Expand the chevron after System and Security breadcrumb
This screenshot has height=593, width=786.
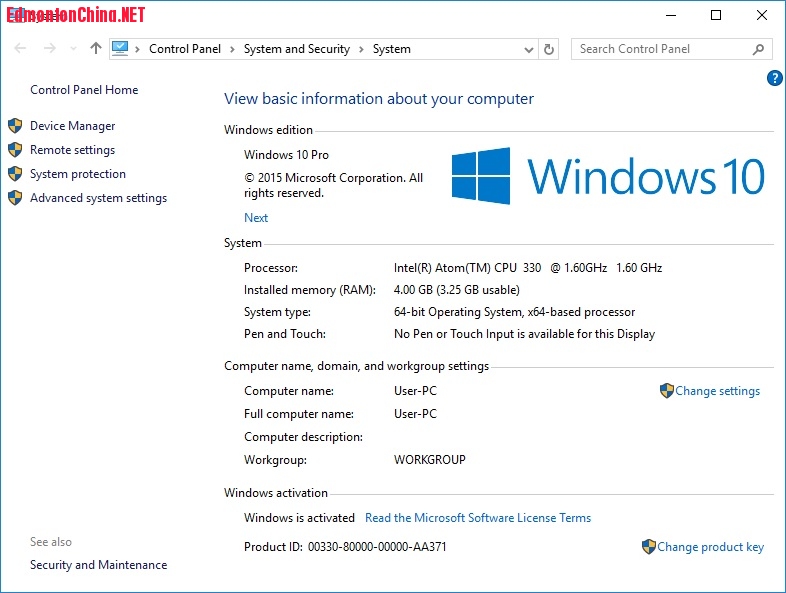tap(361, 49)
